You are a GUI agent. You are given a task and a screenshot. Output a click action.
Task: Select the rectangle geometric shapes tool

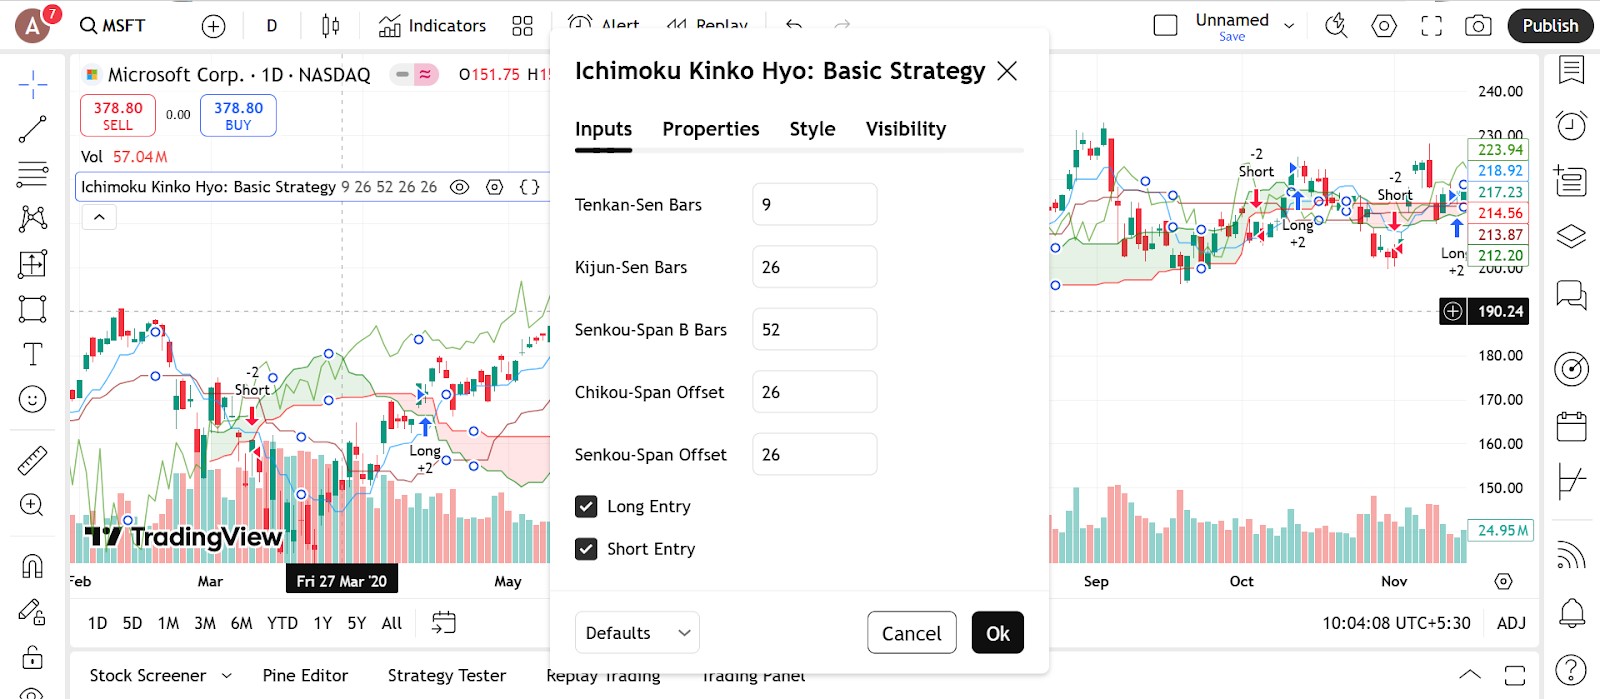(x=33, y=309)
